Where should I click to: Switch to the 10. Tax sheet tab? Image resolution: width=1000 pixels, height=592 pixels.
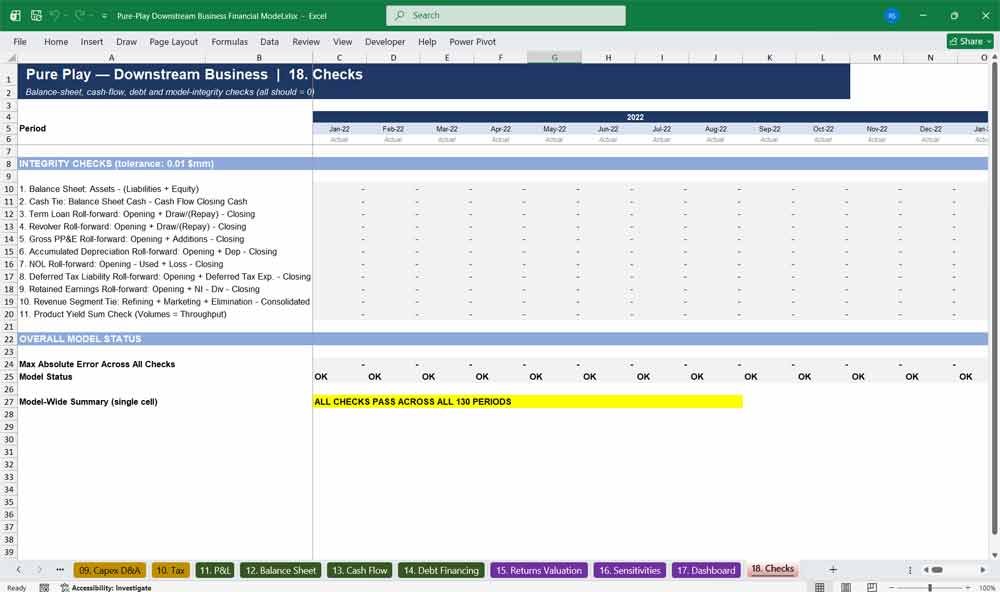(x=170, y=570)
